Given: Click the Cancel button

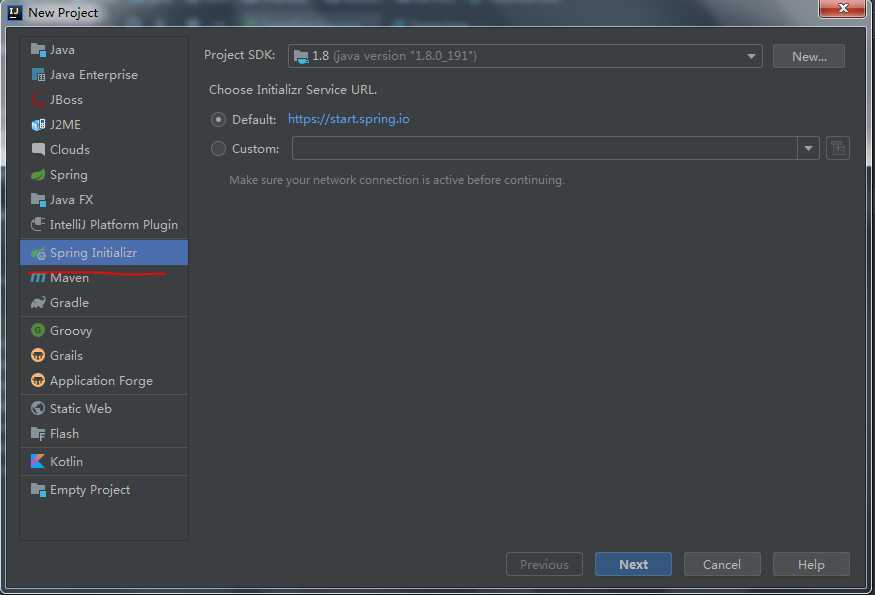Looking at the screenshot, I should (722, 564).
